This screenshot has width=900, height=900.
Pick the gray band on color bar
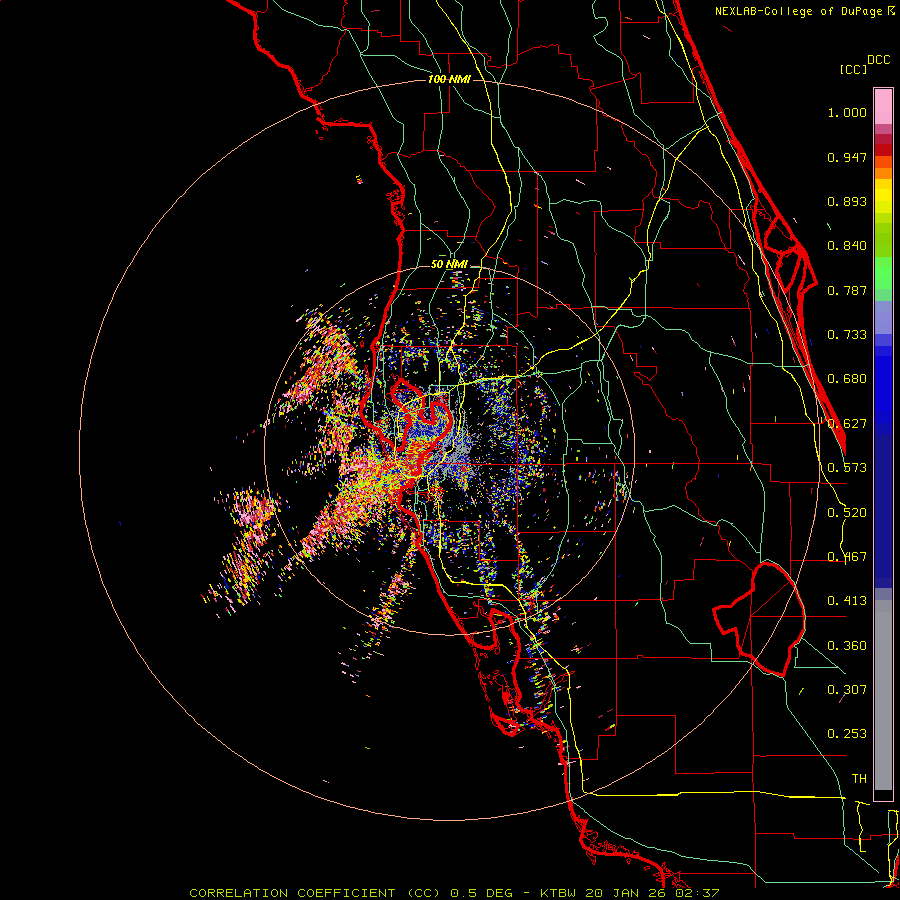tap(883, 695)
